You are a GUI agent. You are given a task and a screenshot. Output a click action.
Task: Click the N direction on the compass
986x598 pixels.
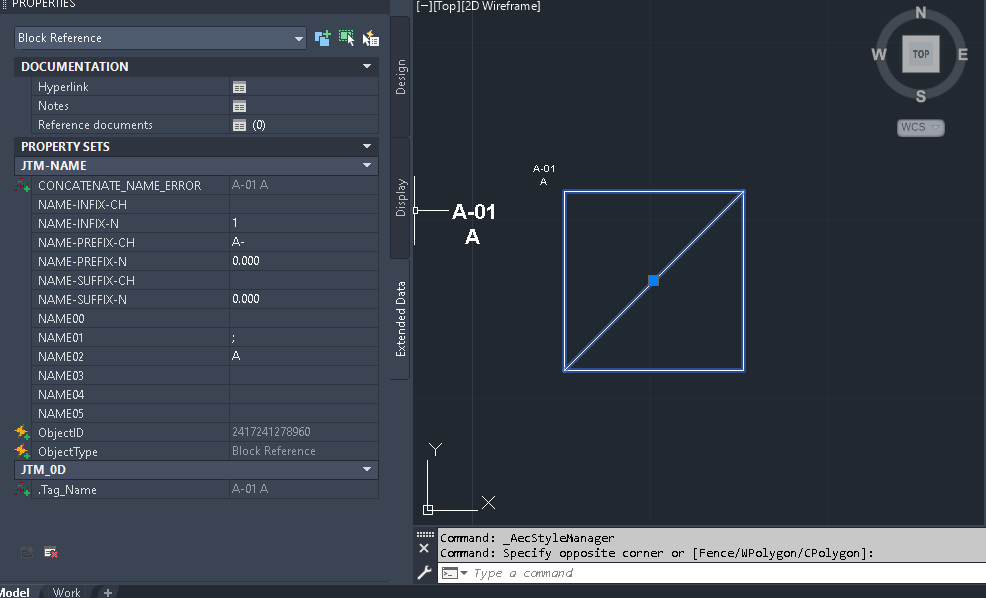click(x=920, y=13)
